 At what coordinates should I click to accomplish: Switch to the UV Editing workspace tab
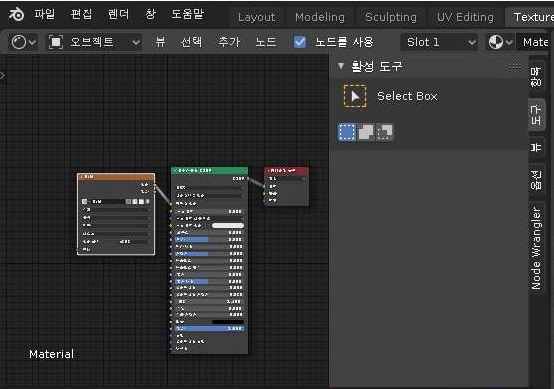click(x=465, y=17)
